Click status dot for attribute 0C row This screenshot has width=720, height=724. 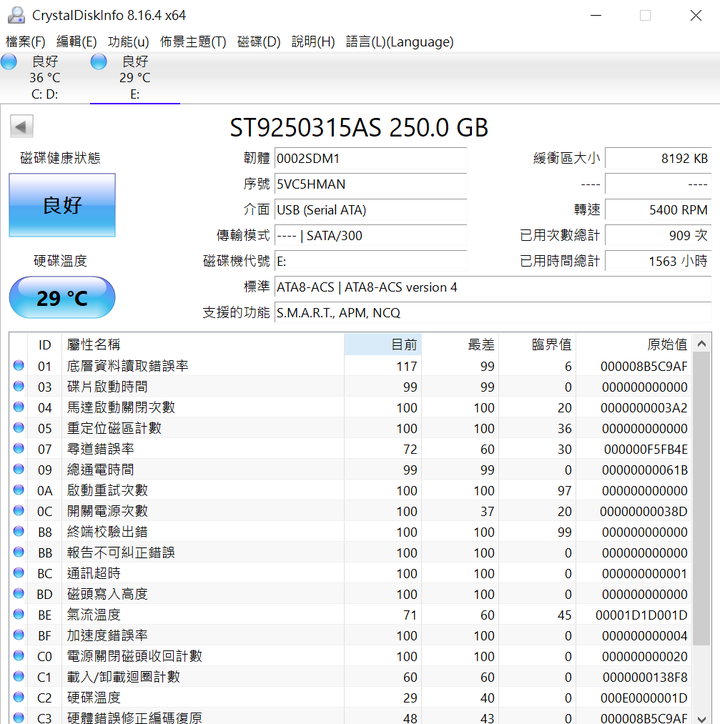click(18, 511)
